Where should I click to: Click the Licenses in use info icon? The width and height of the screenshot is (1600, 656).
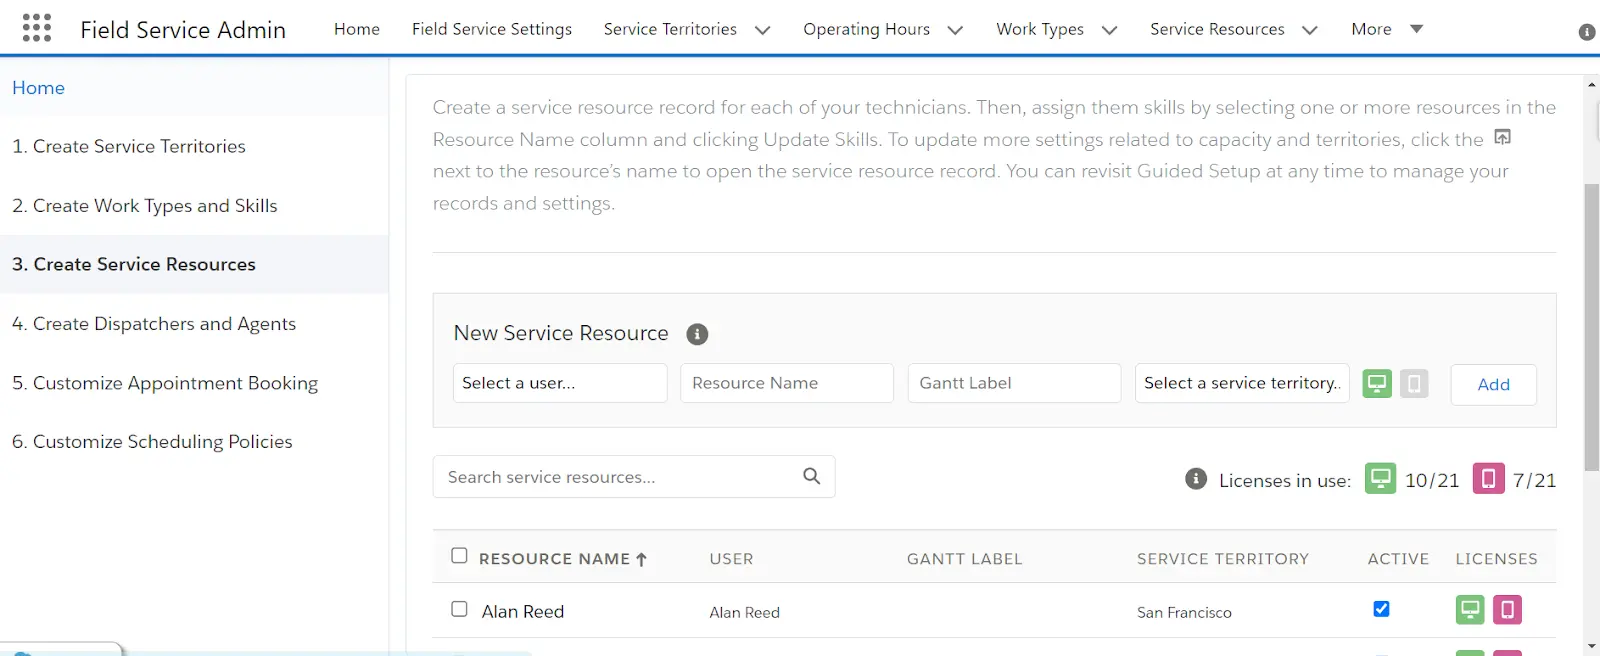1196,479
